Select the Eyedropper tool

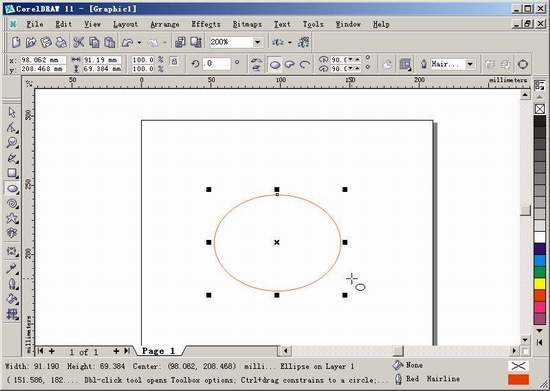tap(12, 269)
